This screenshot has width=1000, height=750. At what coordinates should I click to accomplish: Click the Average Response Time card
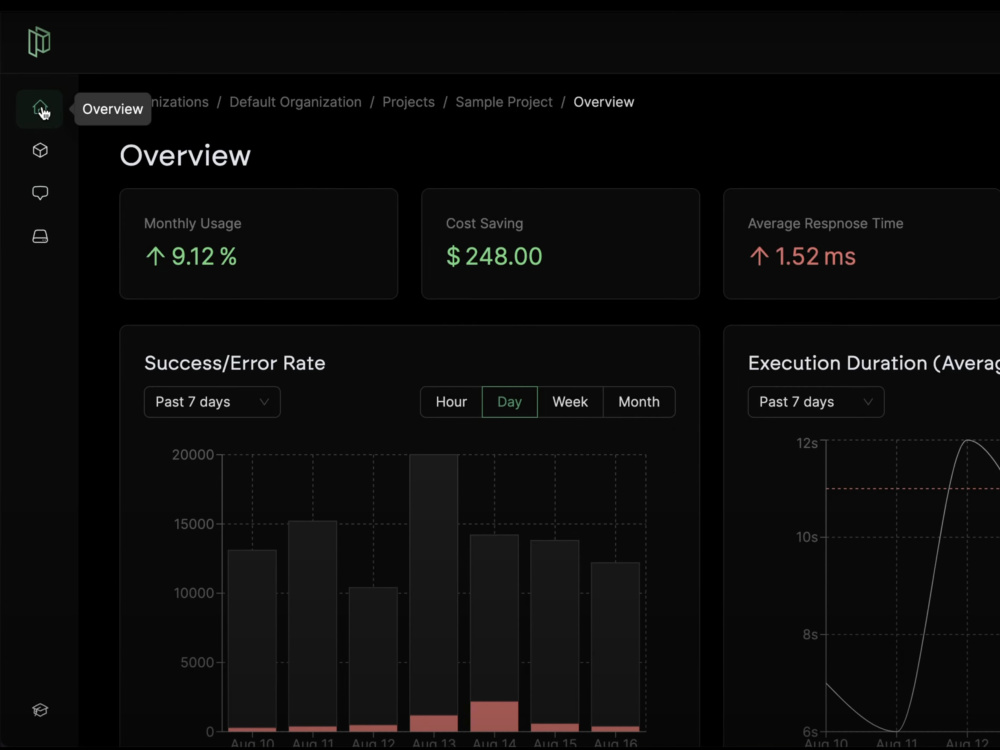point(862,244)
